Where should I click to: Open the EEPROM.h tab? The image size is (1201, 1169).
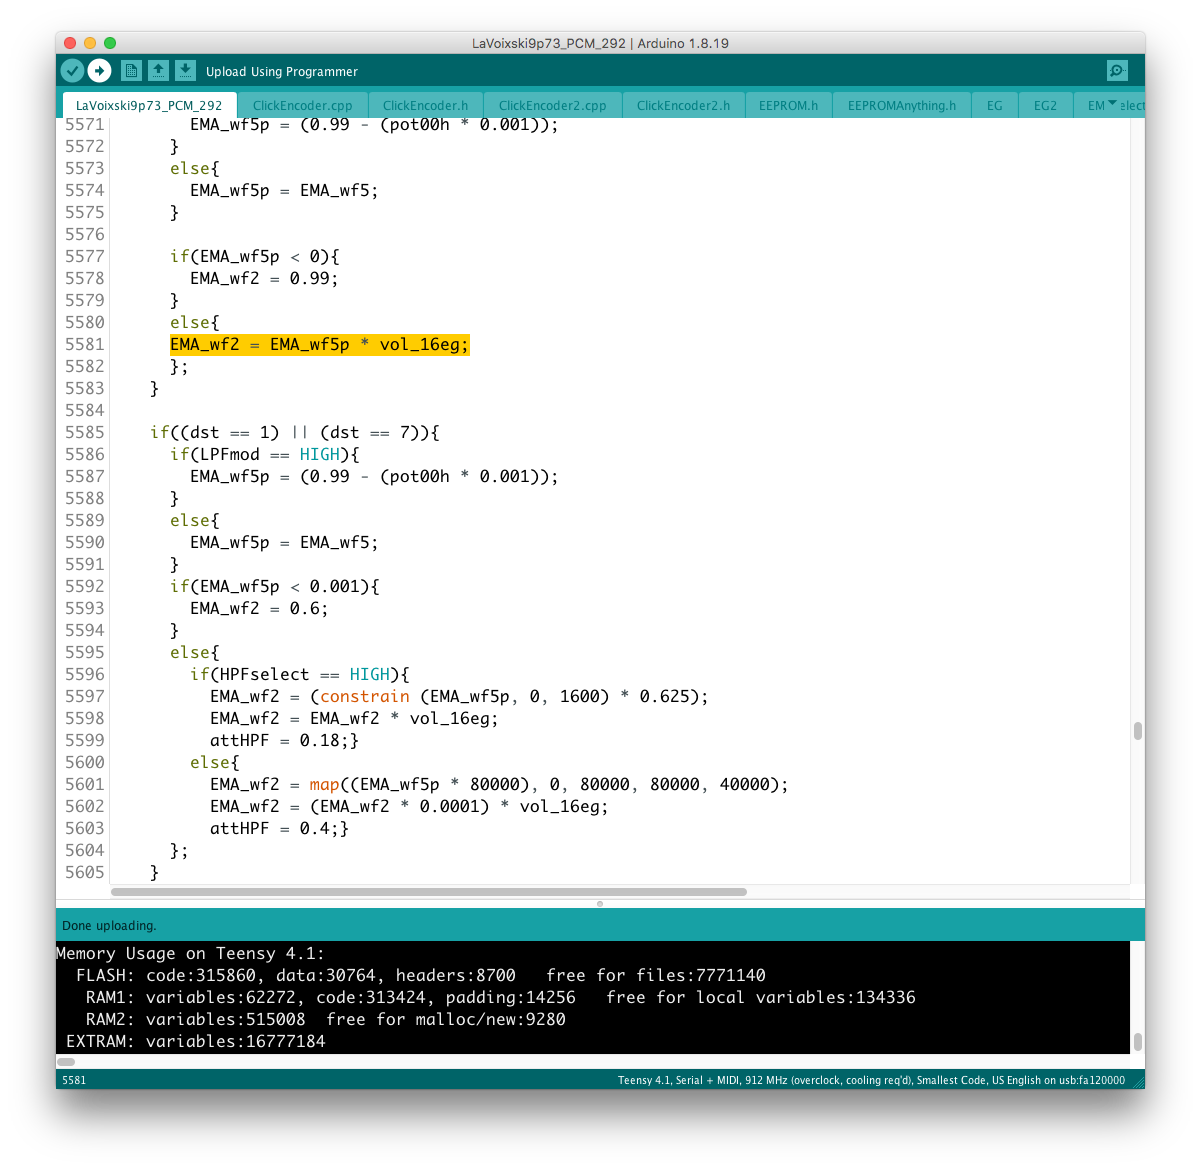tap(788, 105)
